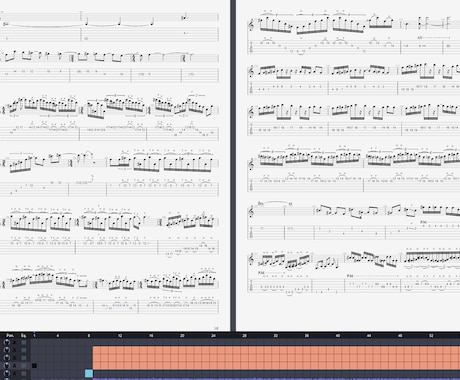
Task: Enable the Eq box on the first track
Action: [24, 342]
